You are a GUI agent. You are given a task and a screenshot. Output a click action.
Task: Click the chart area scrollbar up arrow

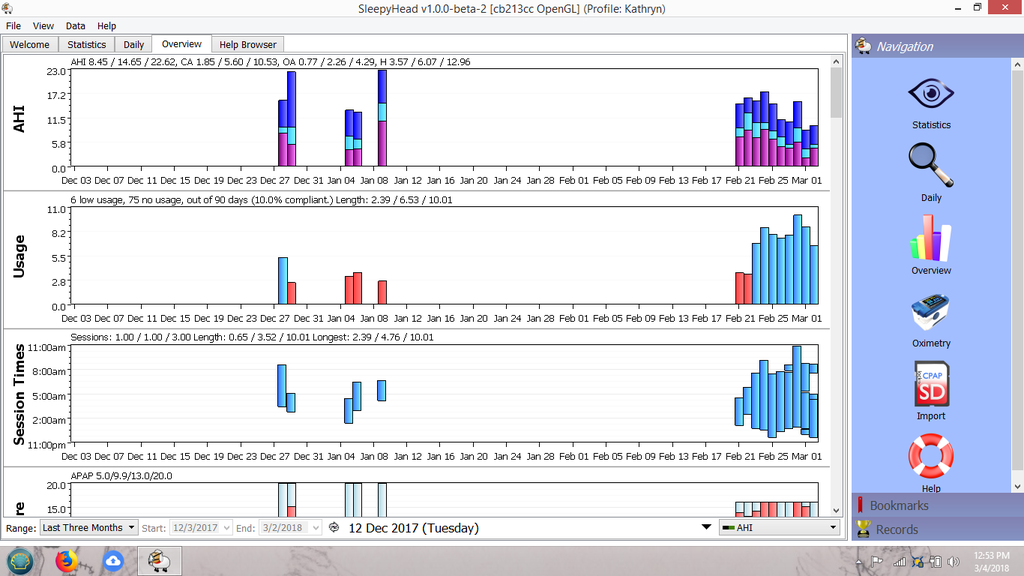836,61
